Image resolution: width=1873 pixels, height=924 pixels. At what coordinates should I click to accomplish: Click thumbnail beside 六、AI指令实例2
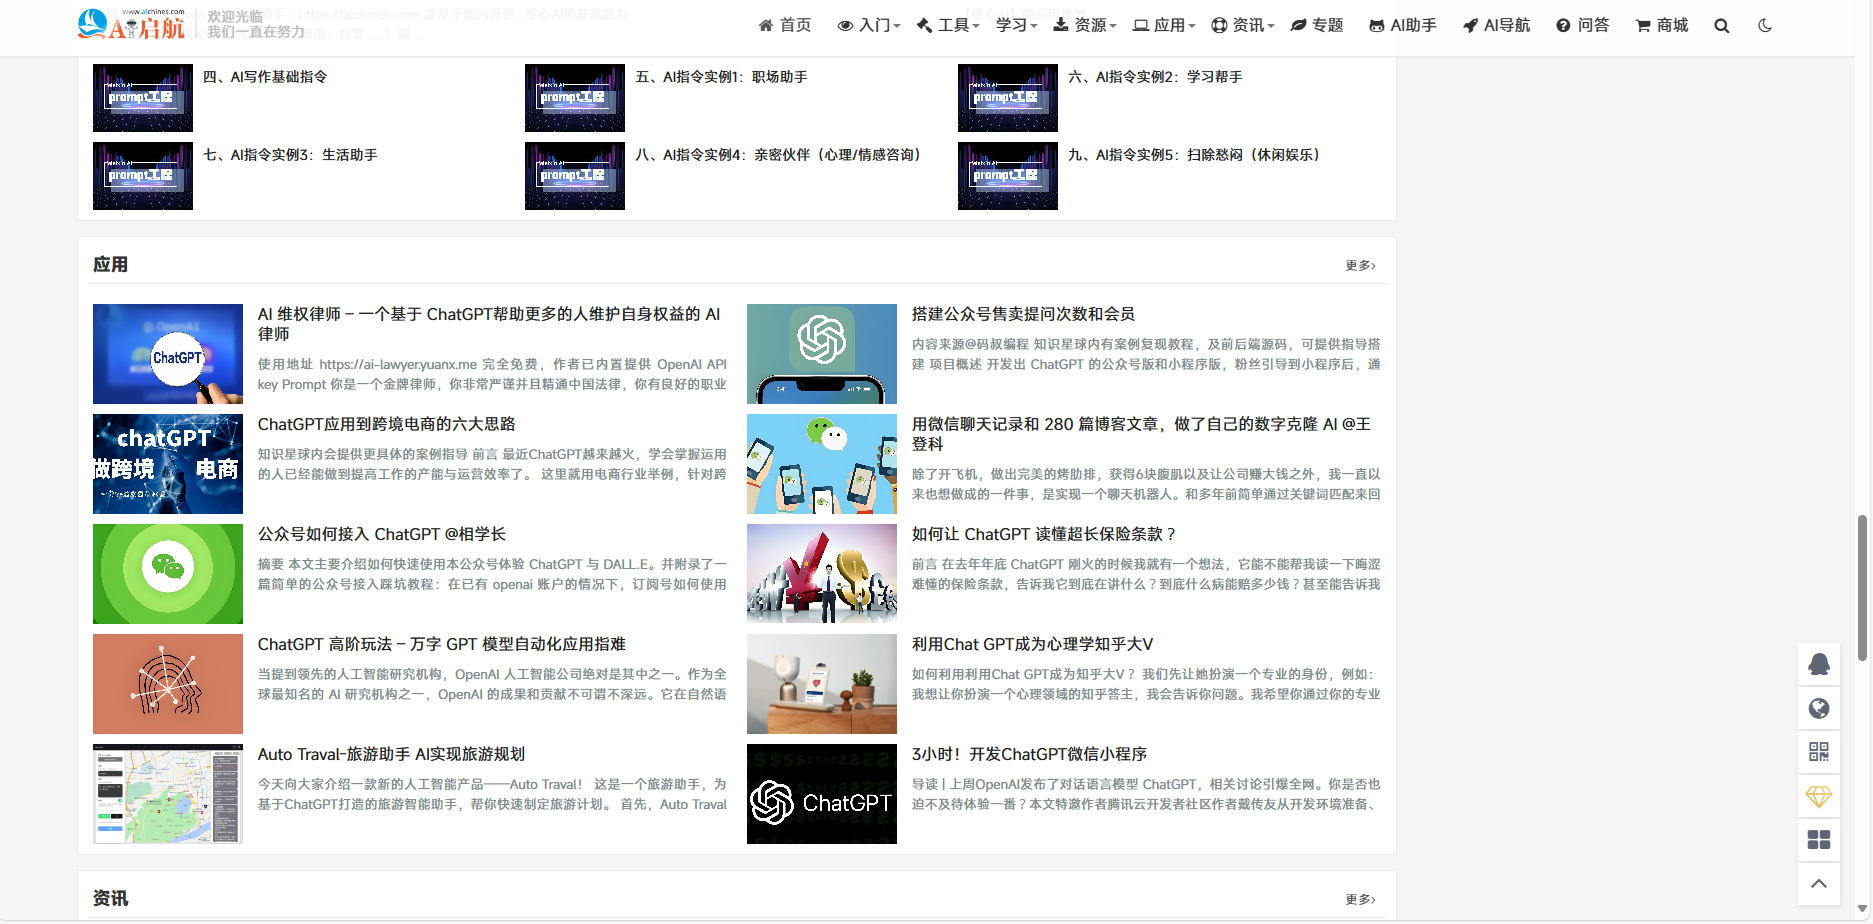(1008, 98)
